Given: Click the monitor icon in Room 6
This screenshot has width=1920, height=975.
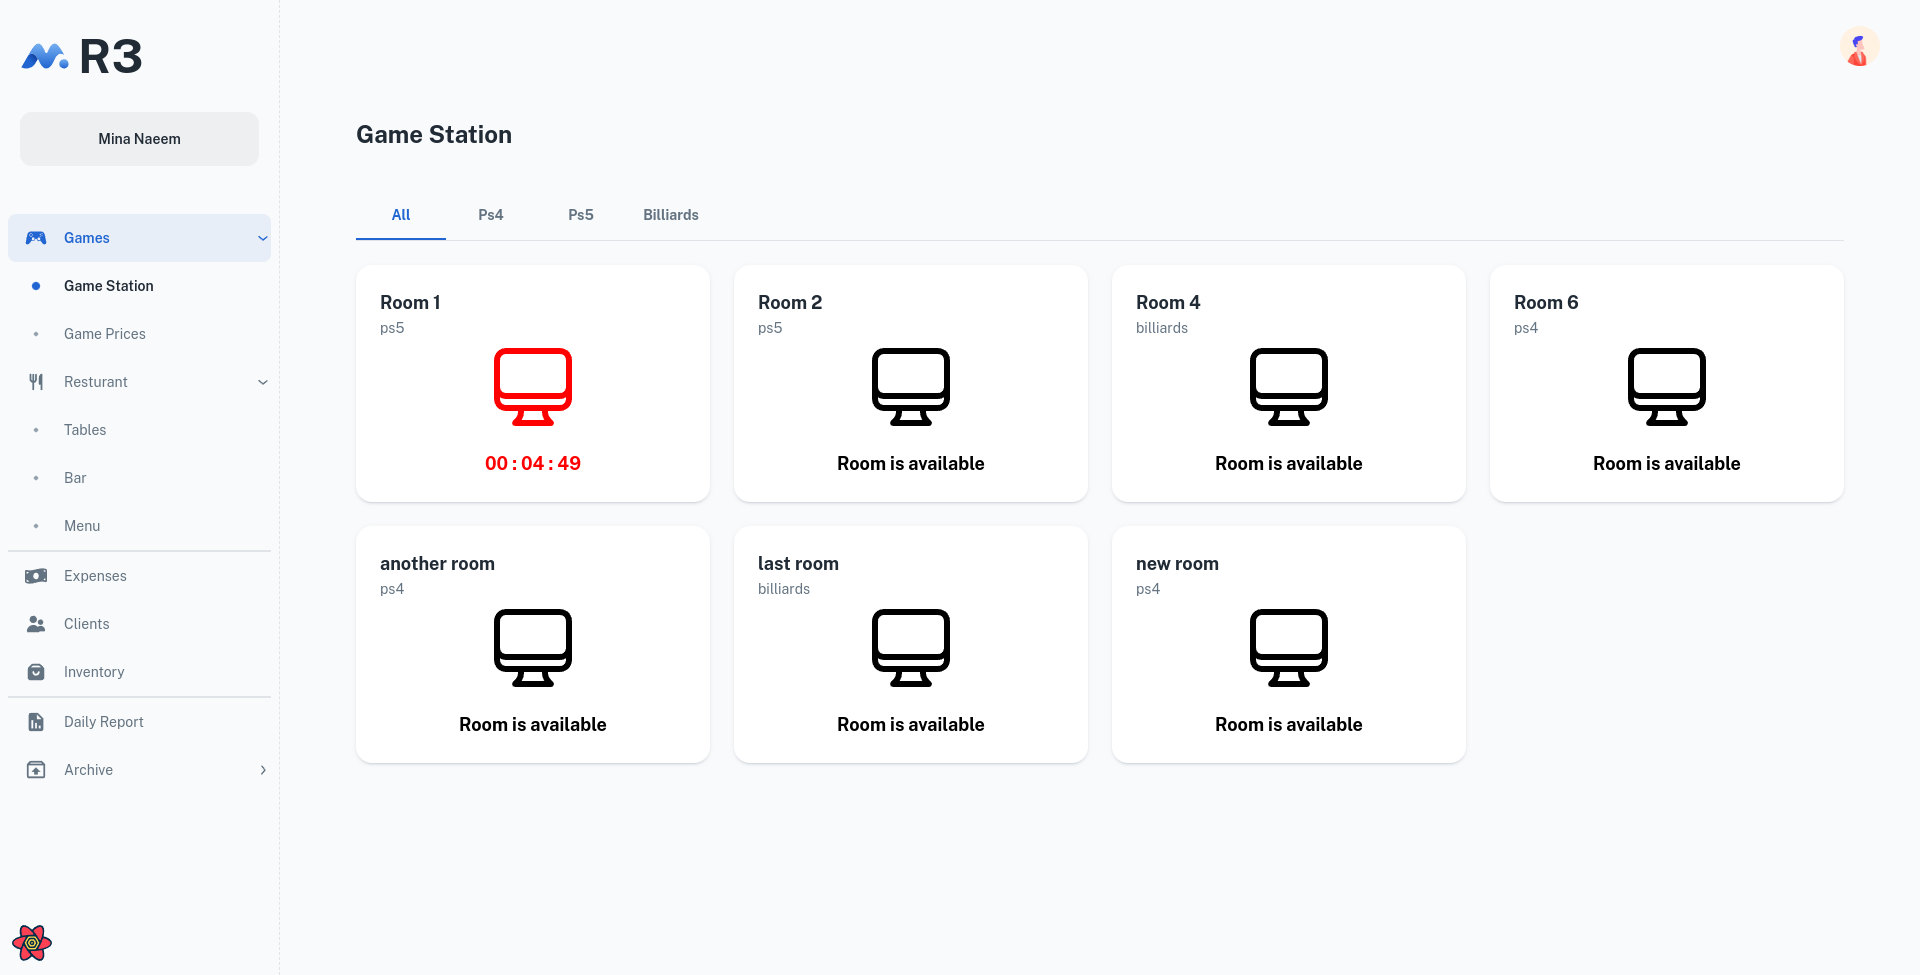Looking at the screenshot, I should 1666,386.
